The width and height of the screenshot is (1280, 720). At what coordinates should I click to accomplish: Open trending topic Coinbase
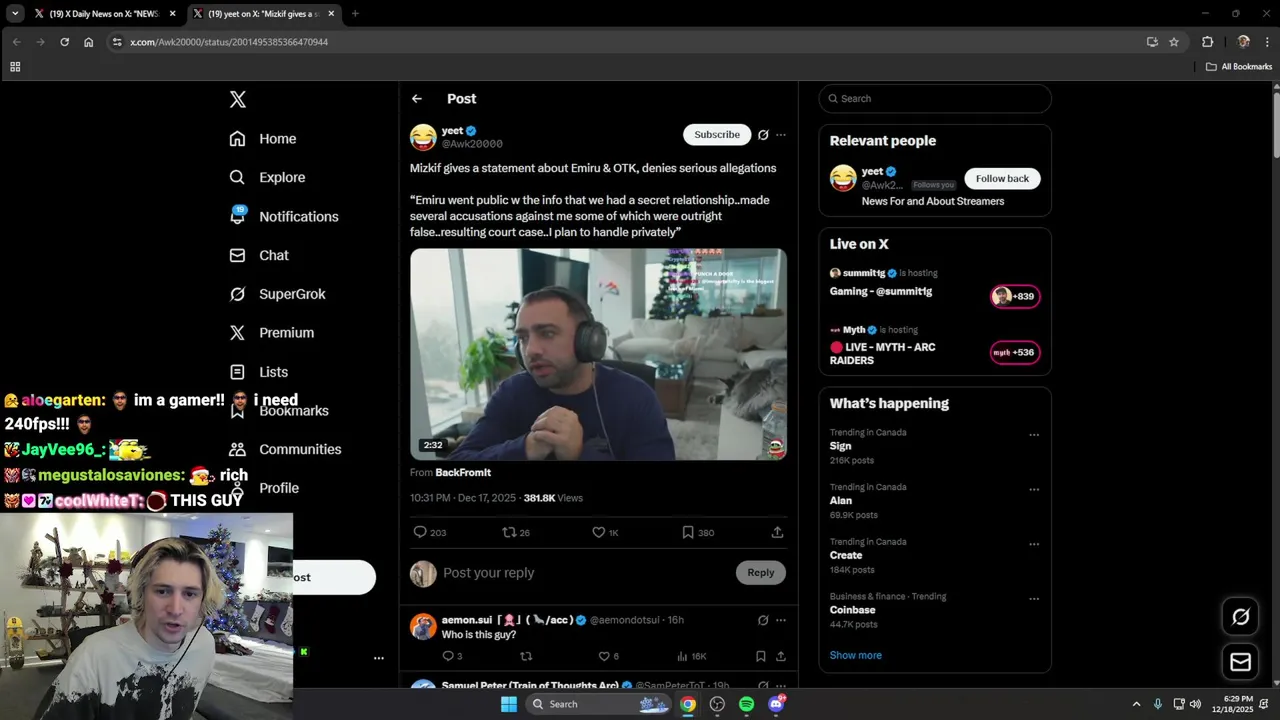coord(853,610)
